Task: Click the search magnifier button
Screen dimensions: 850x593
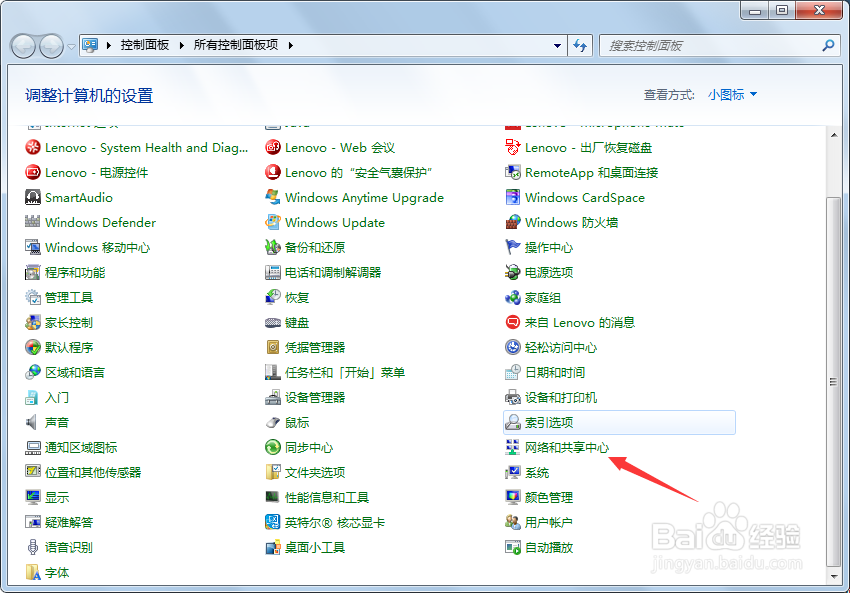Action: [828, 46]
